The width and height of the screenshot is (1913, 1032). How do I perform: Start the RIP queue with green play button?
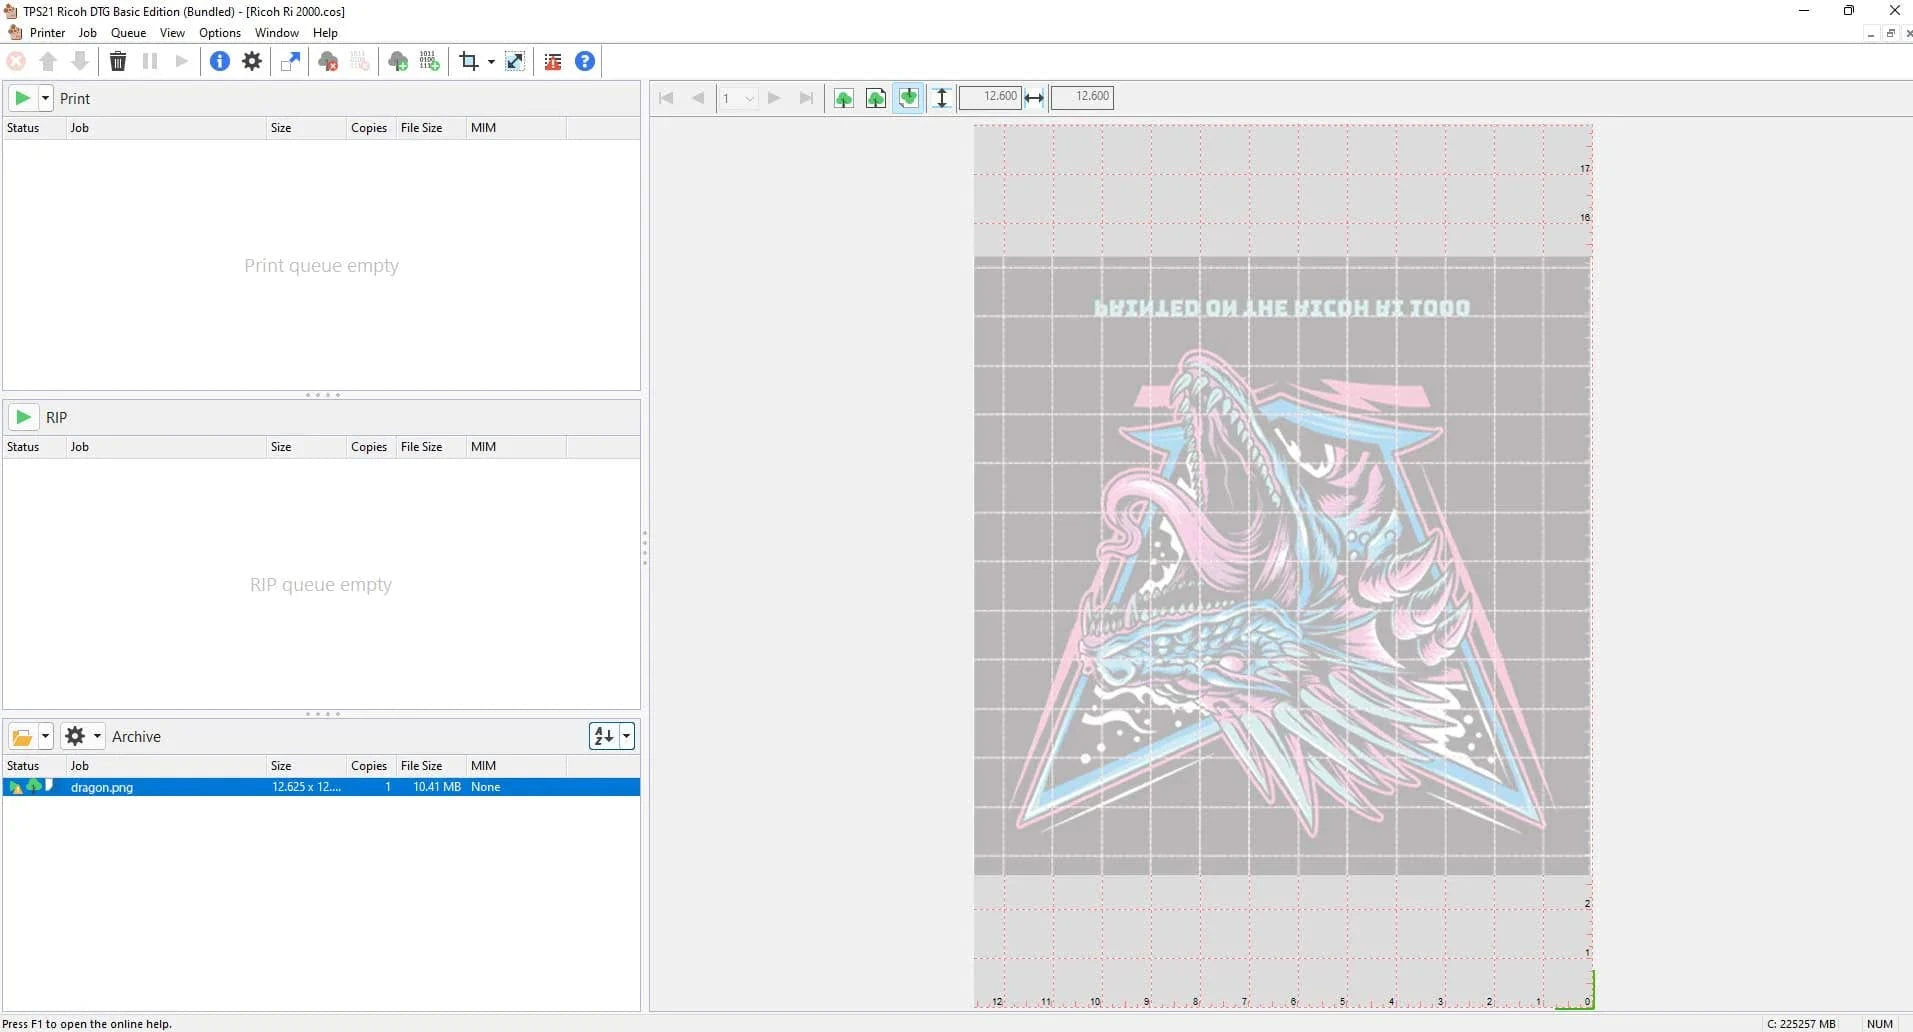[23, 417]
